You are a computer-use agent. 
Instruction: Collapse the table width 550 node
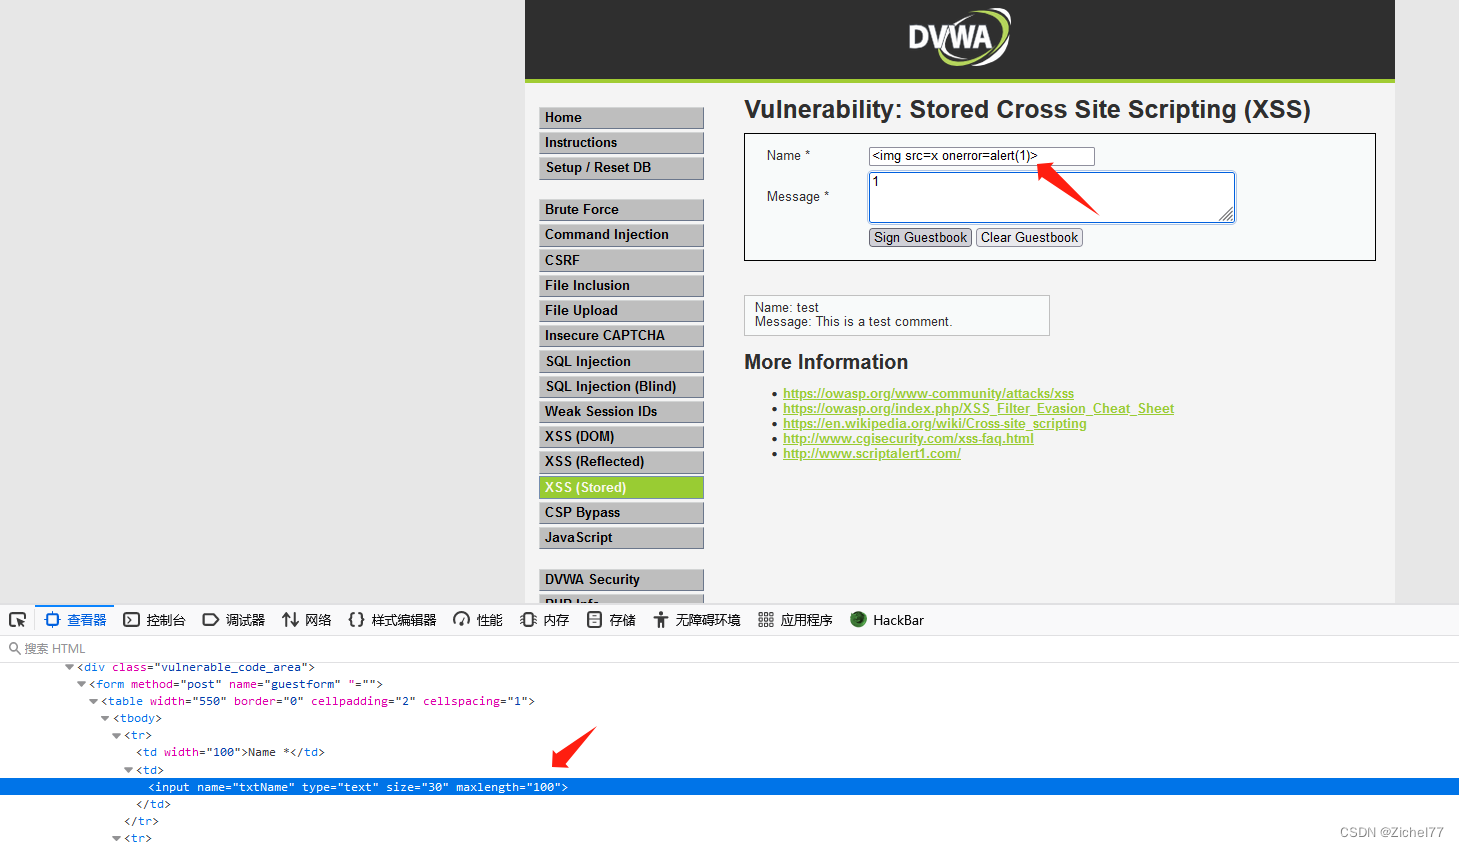(x=93, y=701)
